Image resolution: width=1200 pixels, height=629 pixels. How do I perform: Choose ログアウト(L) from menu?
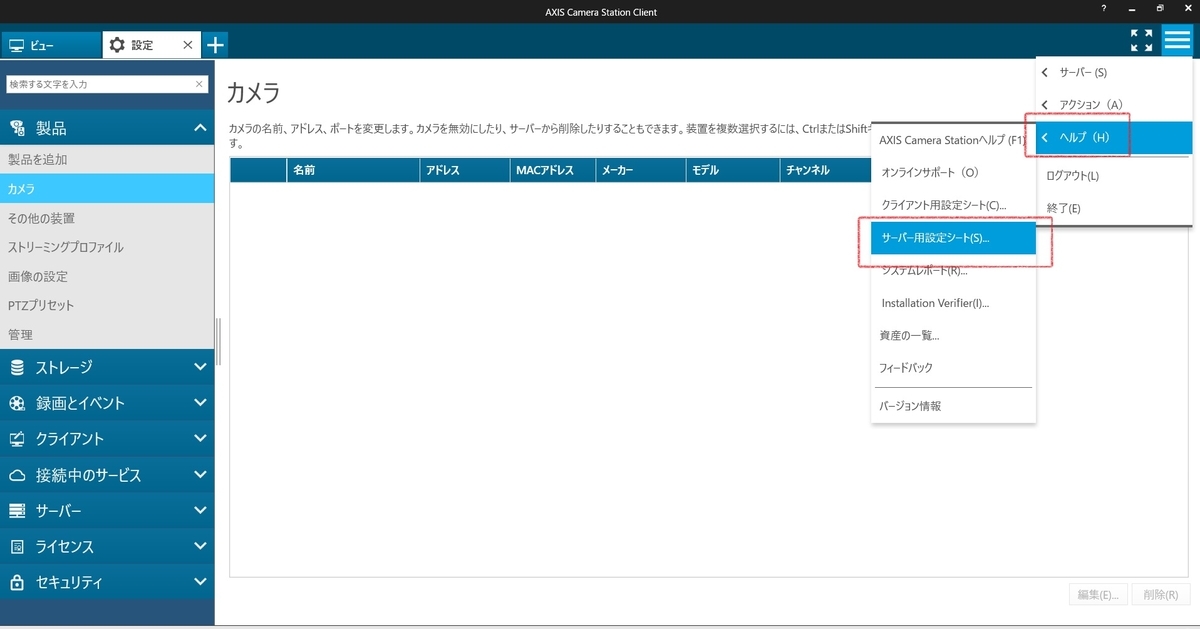tap(1114, 176)
